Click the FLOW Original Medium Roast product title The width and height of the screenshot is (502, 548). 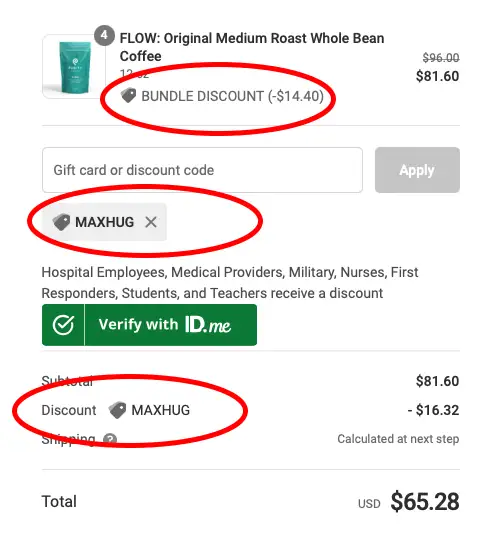(252, 47)
